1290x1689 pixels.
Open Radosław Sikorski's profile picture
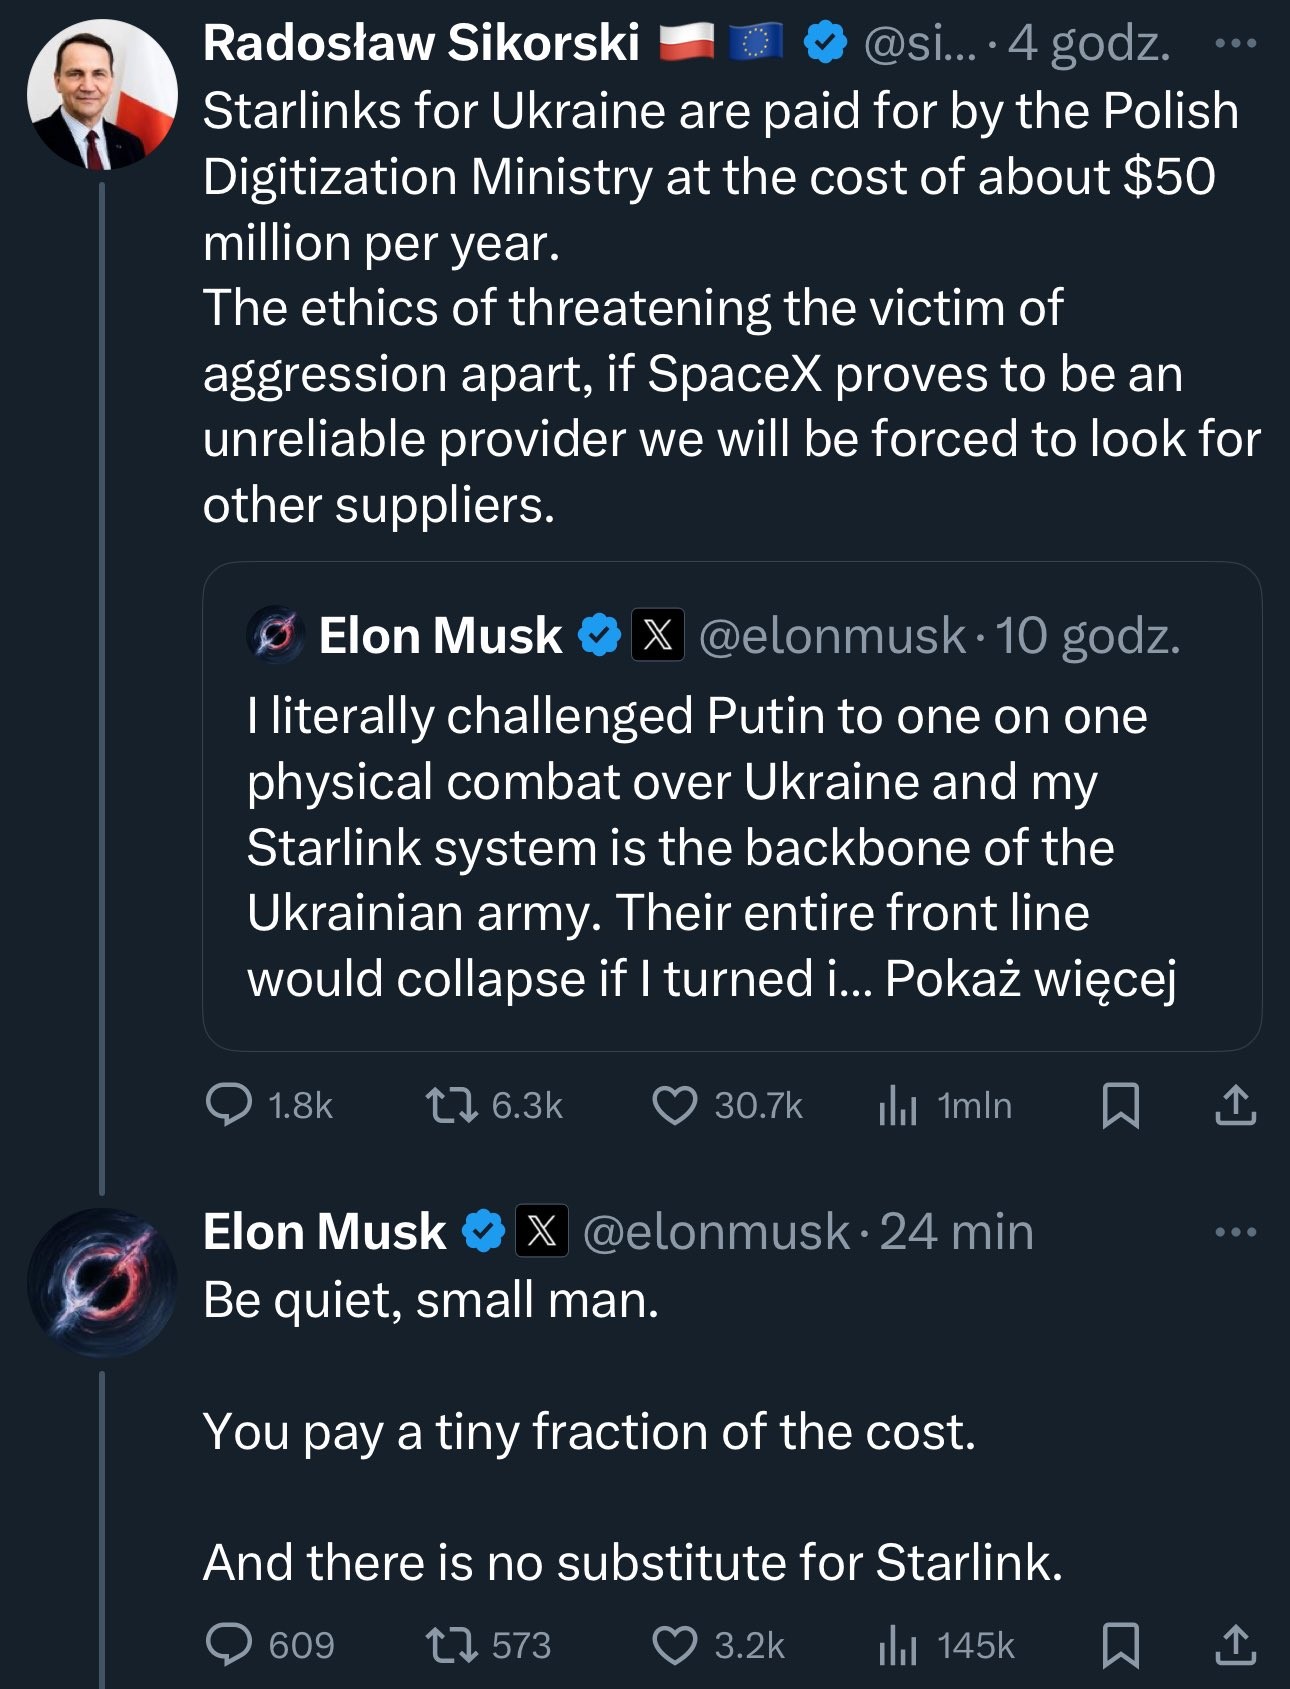pos(102,95)
